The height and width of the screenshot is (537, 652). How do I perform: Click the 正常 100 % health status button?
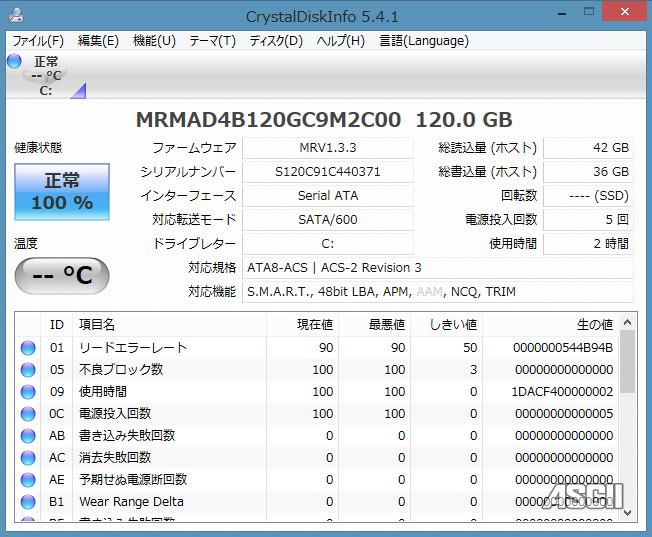[x=62, y=191]
